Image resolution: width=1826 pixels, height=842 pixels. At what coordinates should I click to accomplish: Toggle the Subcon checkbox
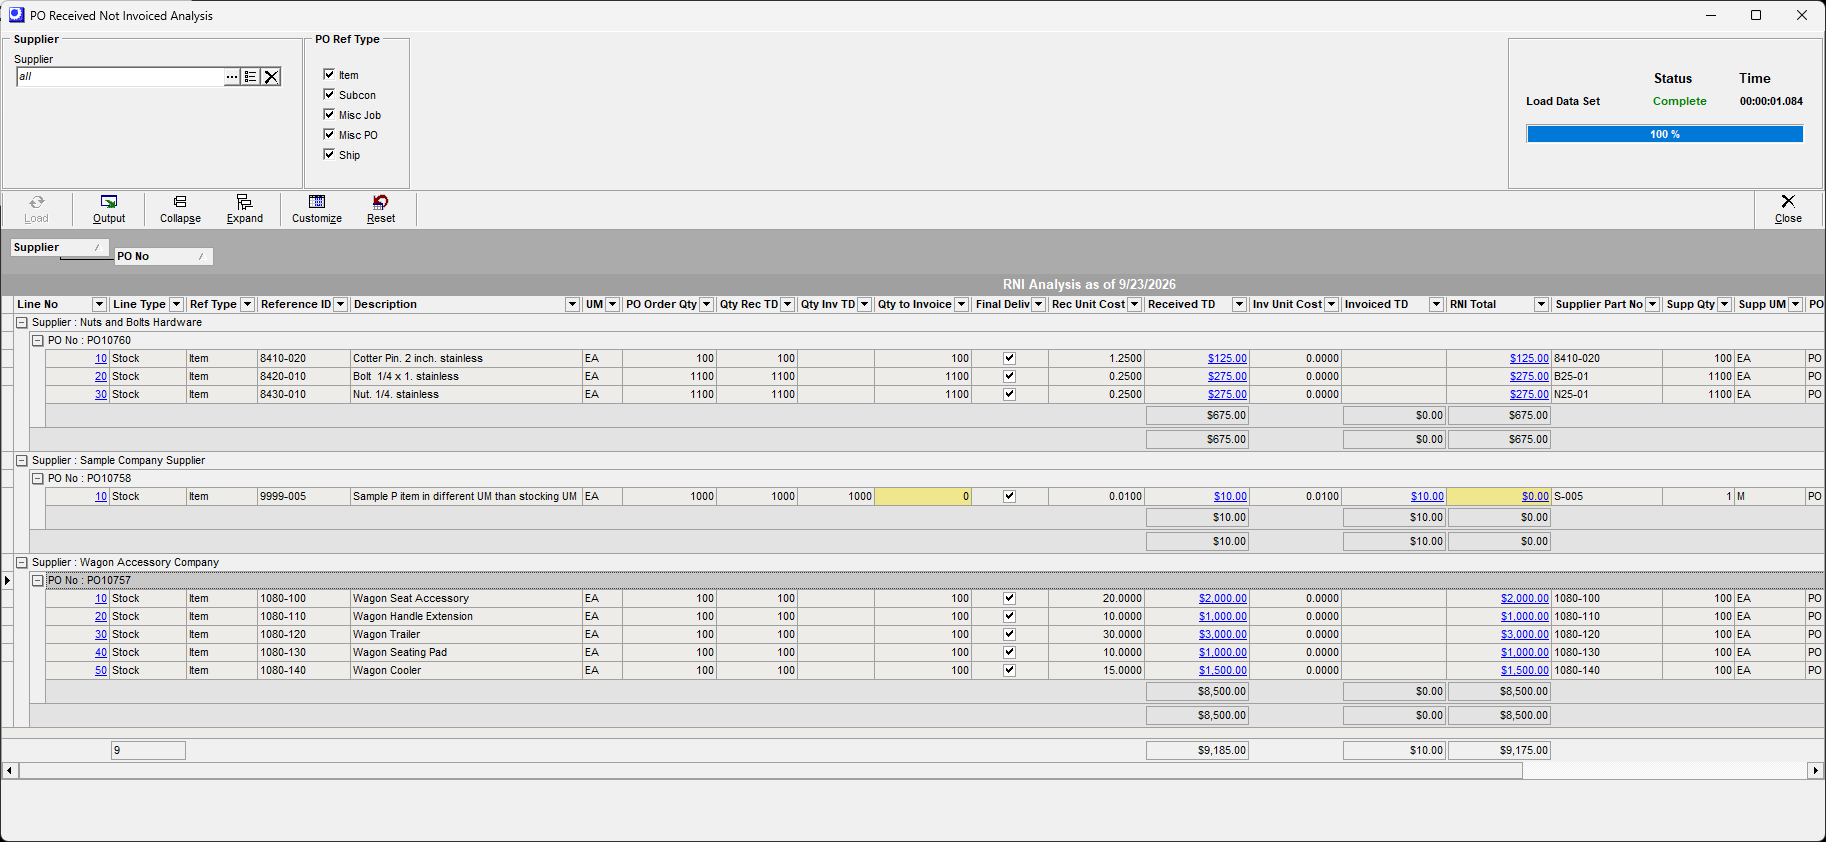329,94
